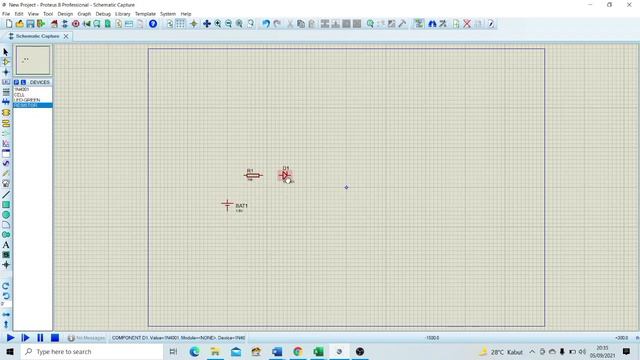The image size is (640, 360).
Task: Click the overview thumbnail preview window
Action: [33, 60]
